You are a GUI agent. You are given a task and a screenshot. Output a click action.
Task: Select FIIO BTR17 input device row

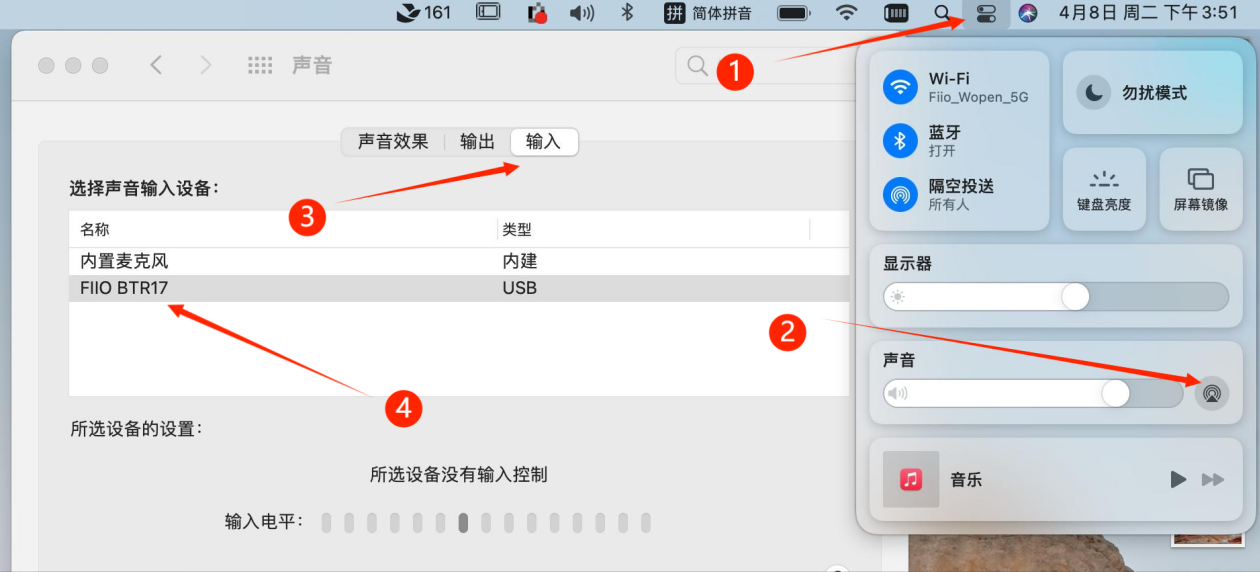tap(300, 288)
